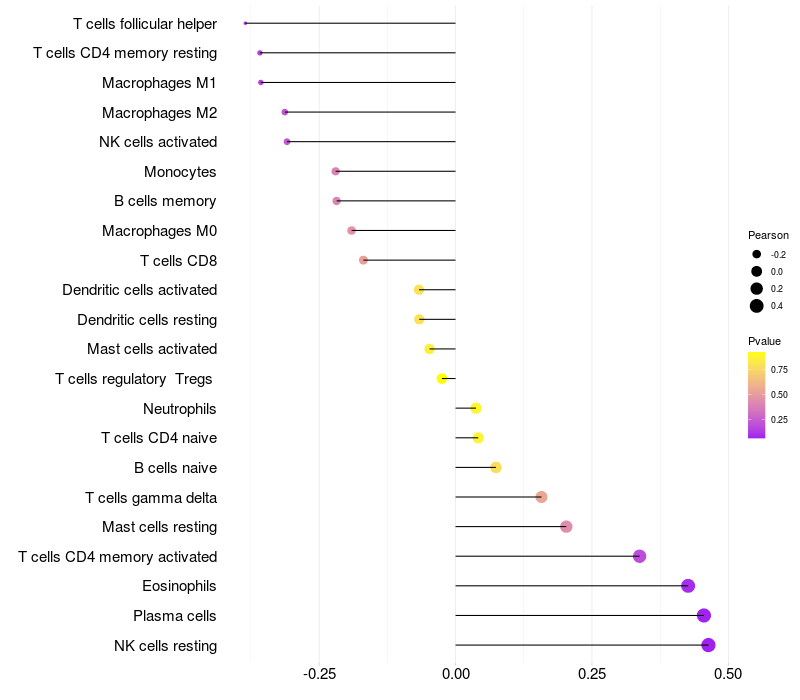This screenshot has width=800, height=700.
Task: Click the 0.50 x-axis tick label
Action: (728, 674)
